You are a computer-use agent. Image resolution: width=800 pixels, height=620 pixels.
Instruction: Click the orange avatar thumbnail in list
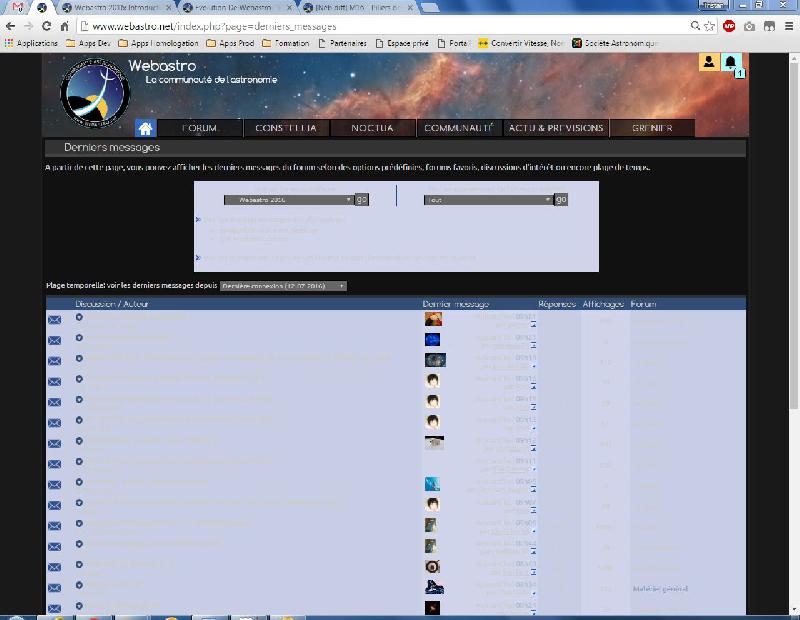[x=433, y=319]
